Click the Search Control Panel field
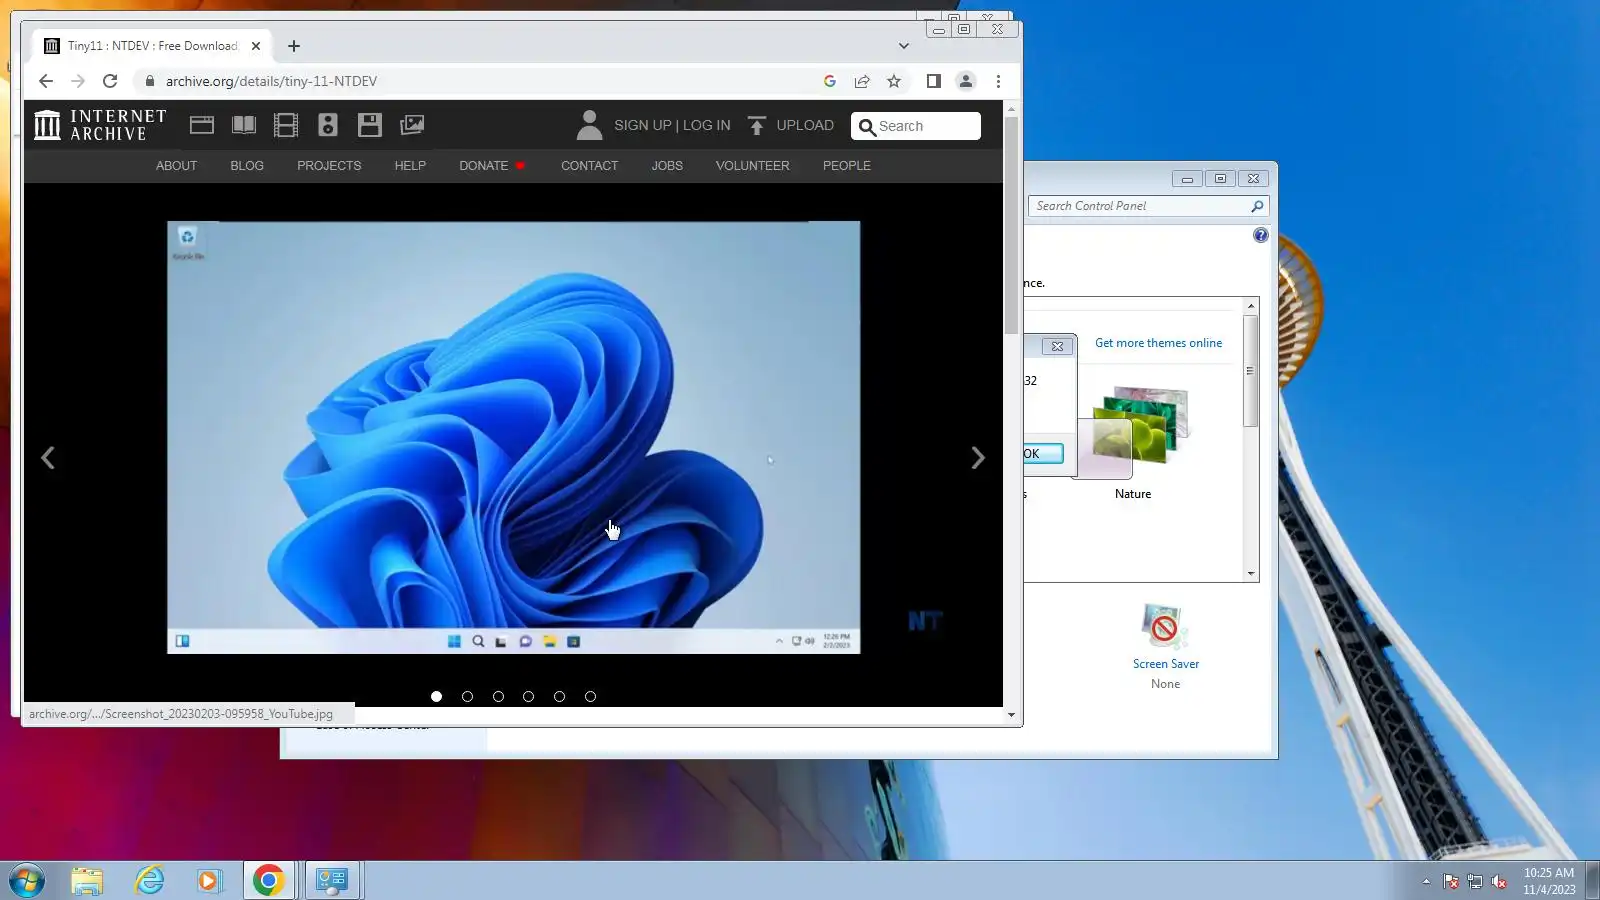Screen dimensions: 1600x900 click(x=1148, y=206)
